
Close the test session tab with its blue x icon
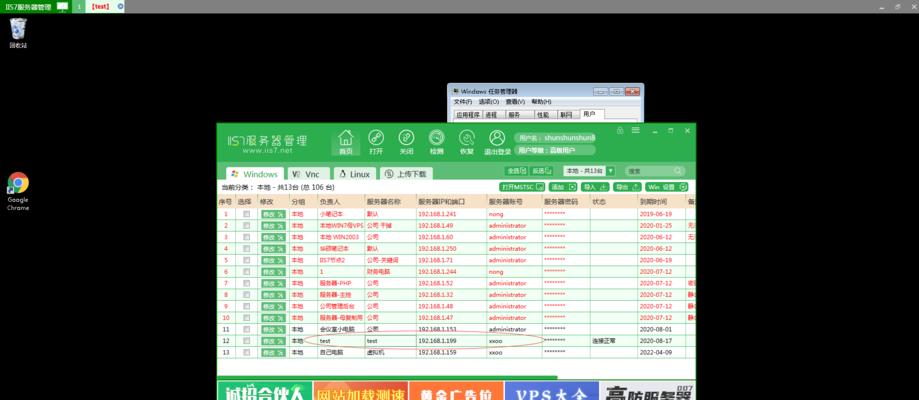point(120,6)
